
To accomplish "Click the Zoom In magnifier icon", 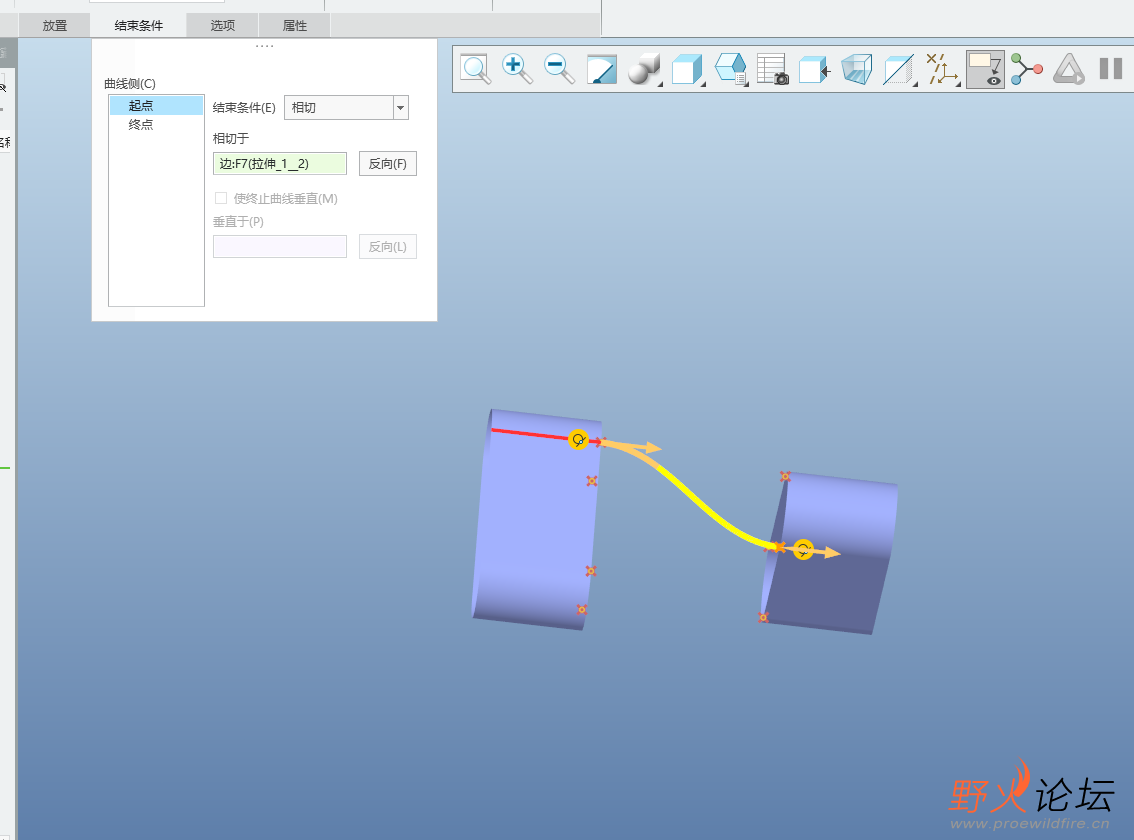I will pos(515,69).
